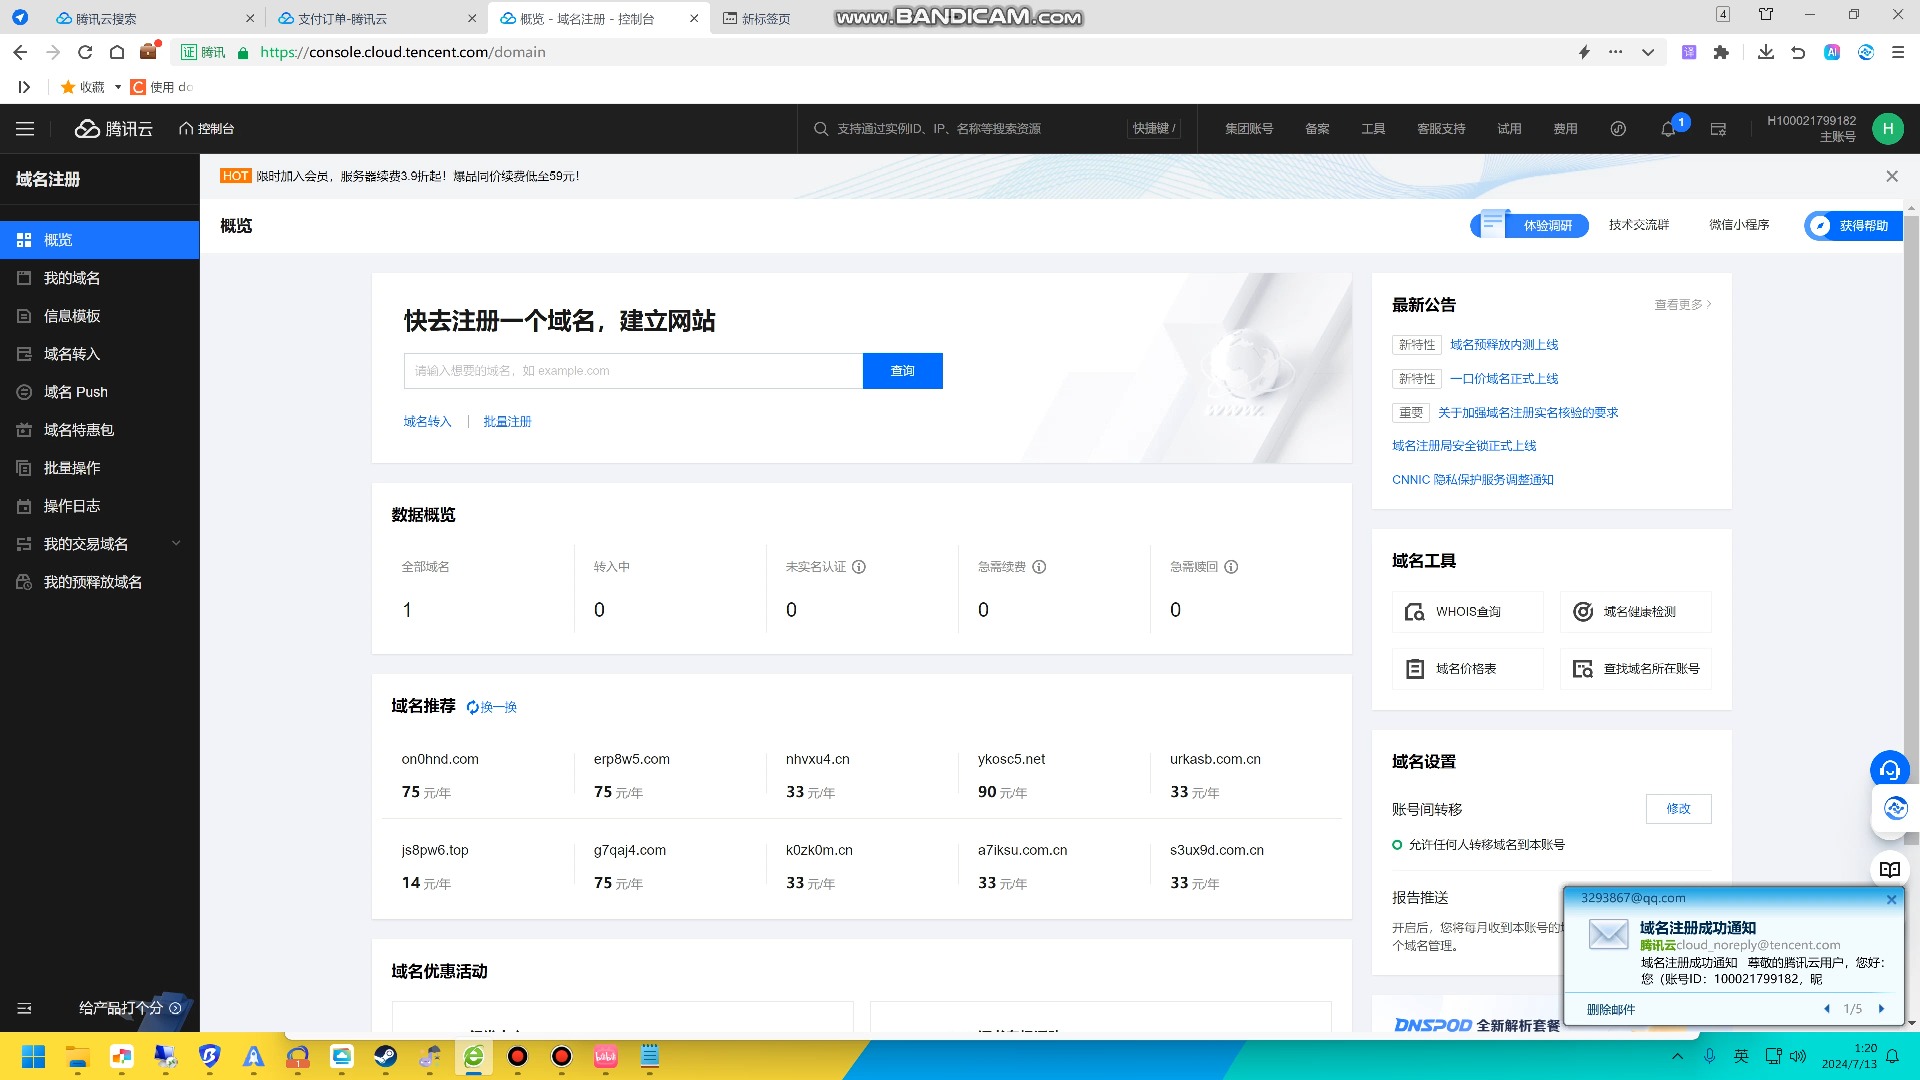The height and width of the screenshot is (1080, 1920).
Task: Click the 体验调研 button
Action: point(1530,226)
